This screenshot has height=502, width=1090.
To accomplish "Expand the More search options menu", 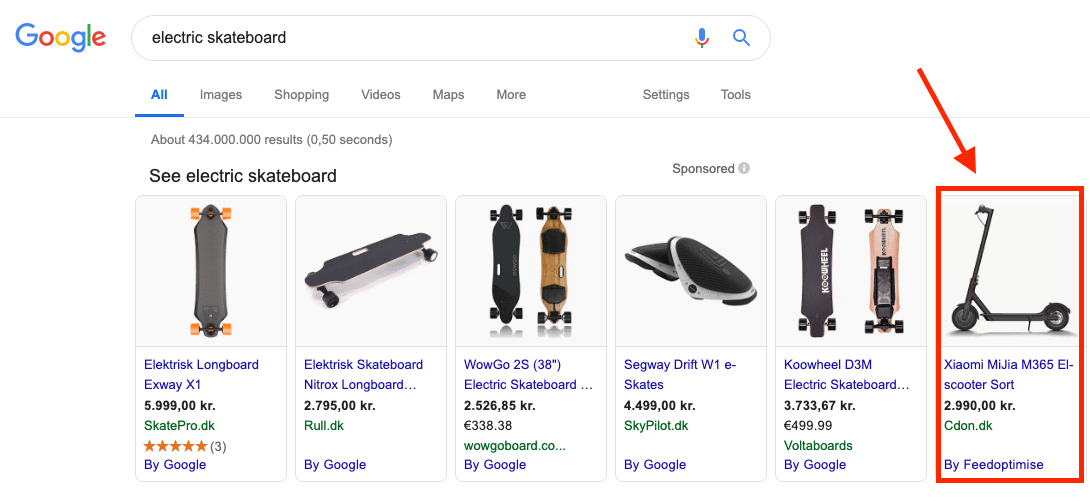I will (x=511, y=95).
